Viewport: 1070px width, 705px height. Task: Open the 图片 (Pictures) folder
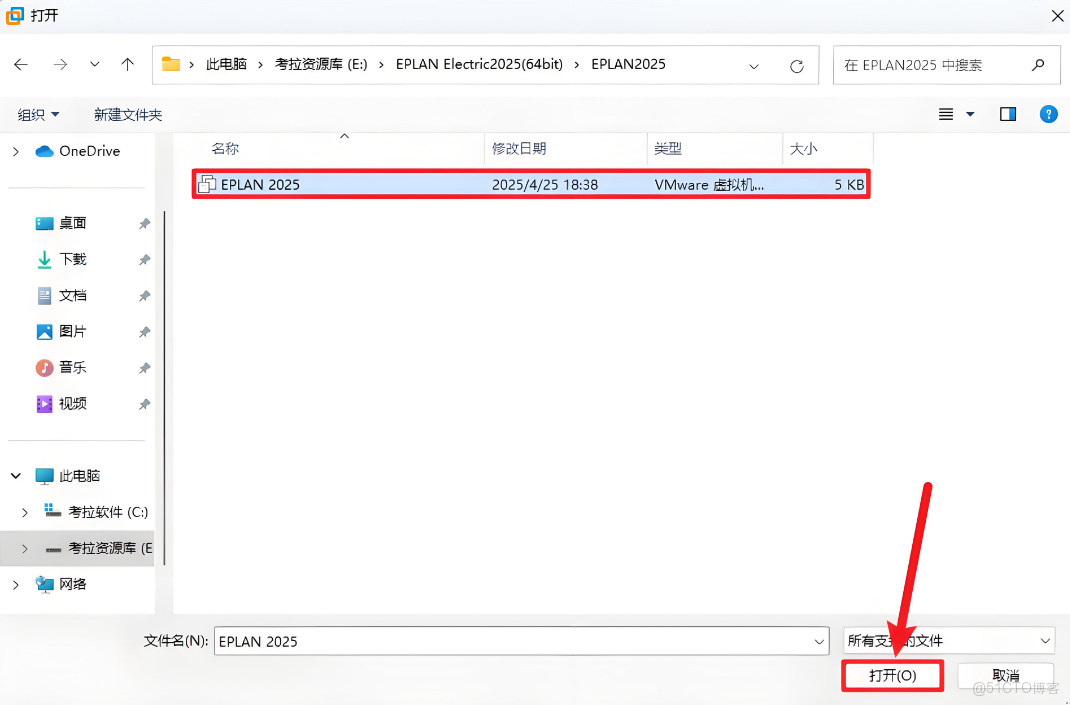tap(73, 331)
